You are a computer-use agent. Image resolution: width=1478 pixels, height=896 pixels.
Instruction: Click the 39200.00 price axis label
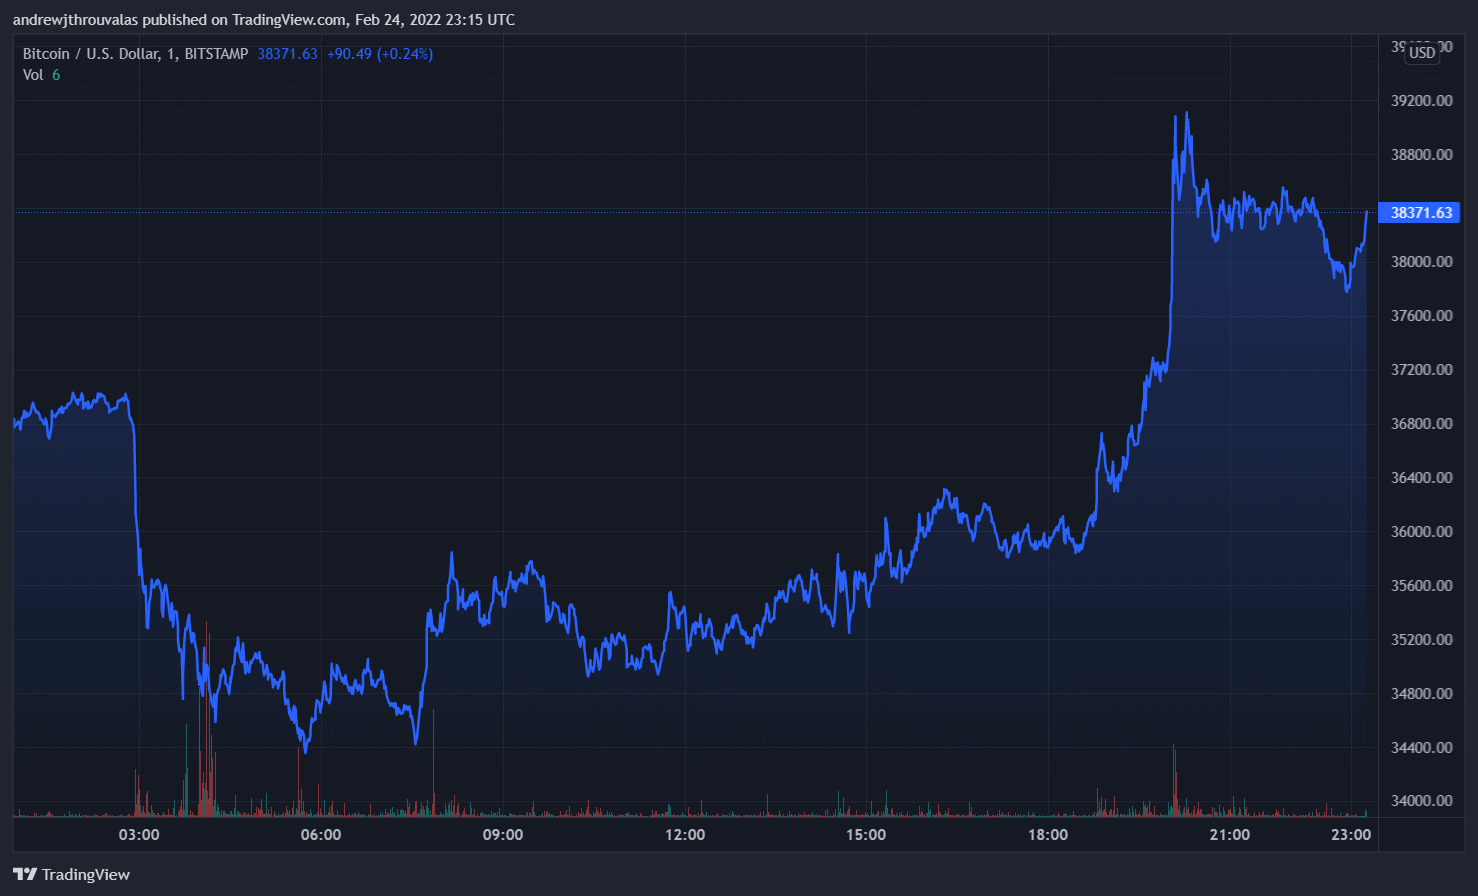pyautogui.click(x=1422, y=101)
